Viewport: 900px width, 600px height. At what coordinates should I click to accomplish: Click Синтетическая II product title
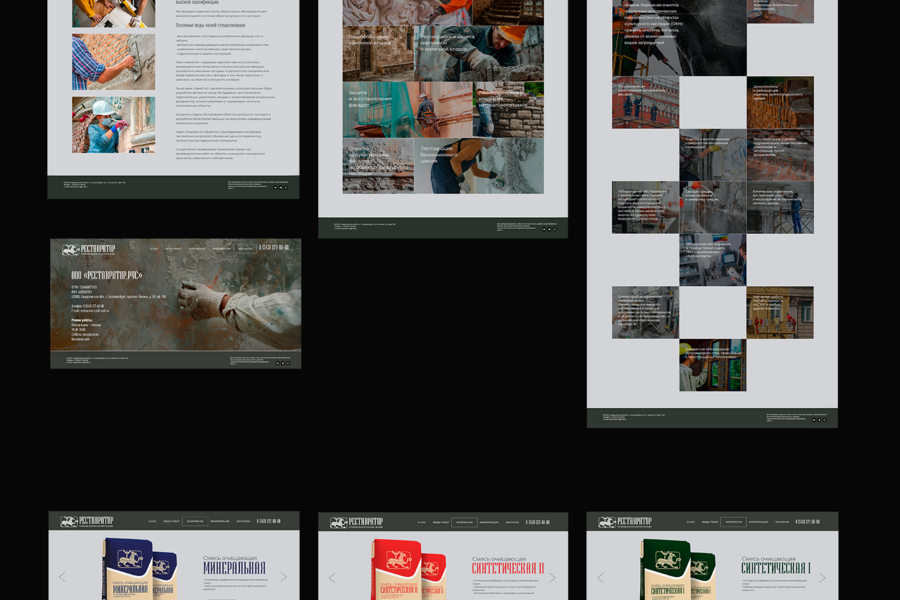click(x=507, y=568)
